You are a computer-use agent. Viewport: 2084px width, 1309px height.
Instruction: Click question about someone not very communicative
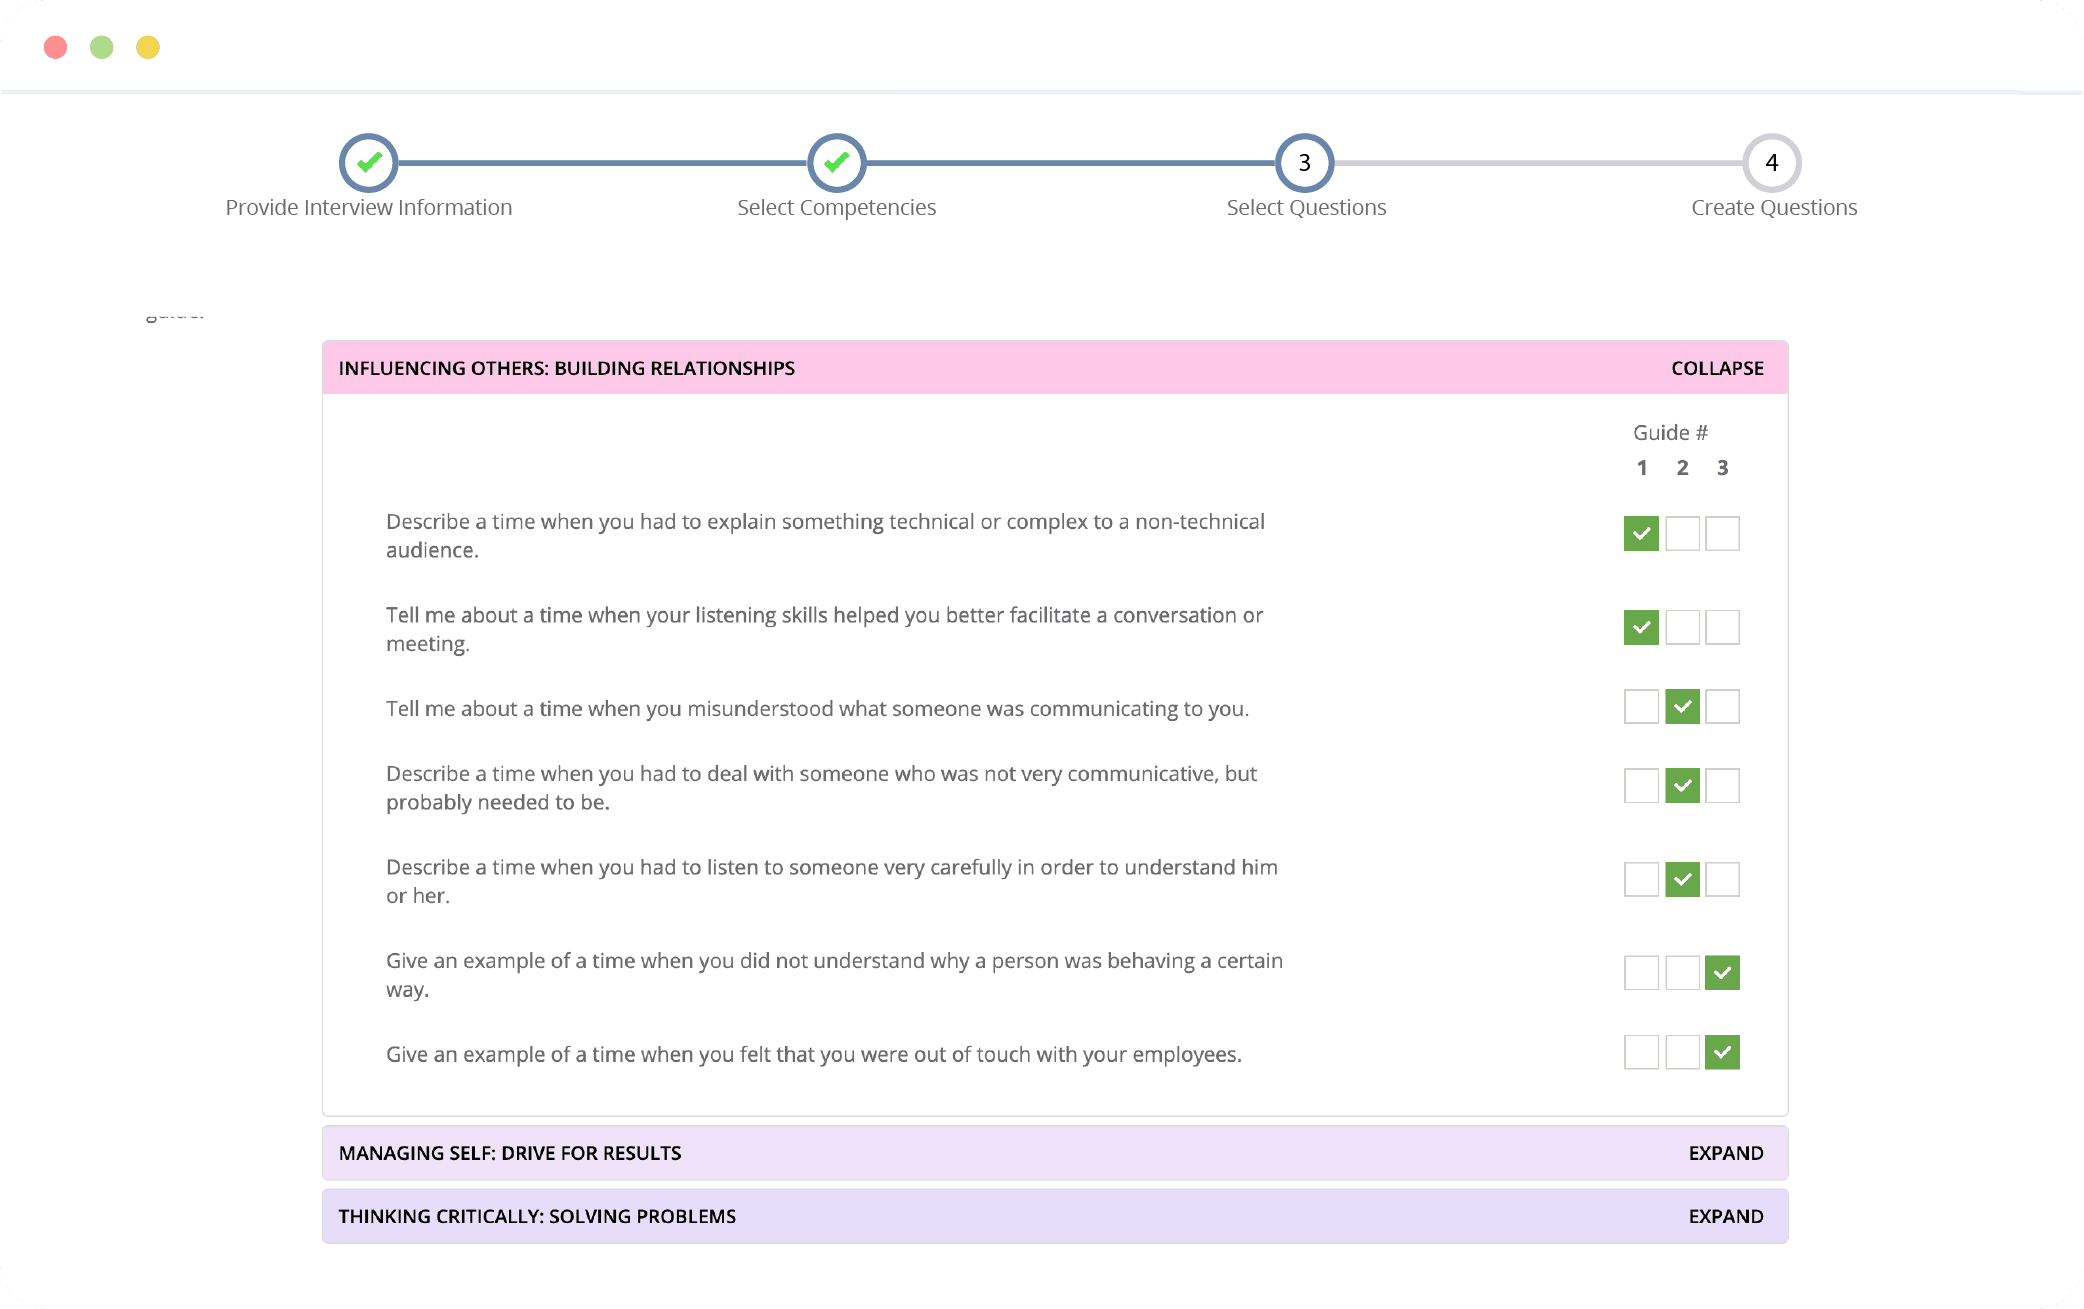[822, 788]
